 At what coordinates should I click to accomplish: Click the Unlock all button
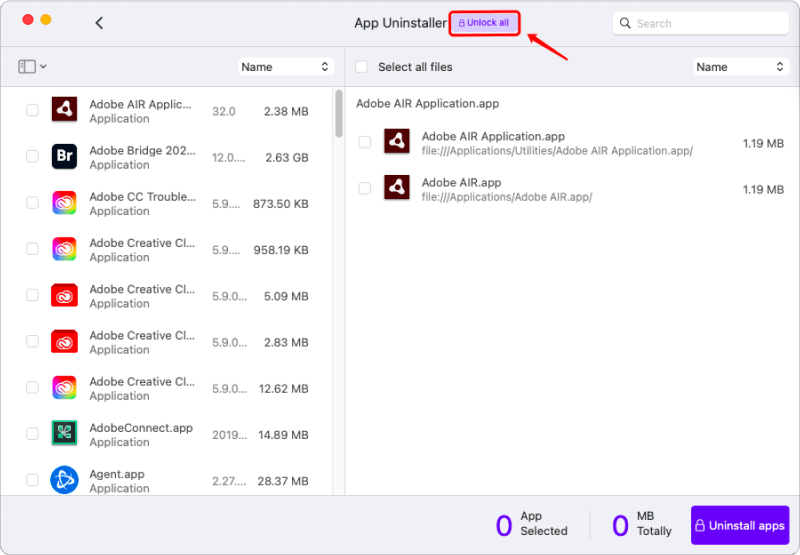484,23
